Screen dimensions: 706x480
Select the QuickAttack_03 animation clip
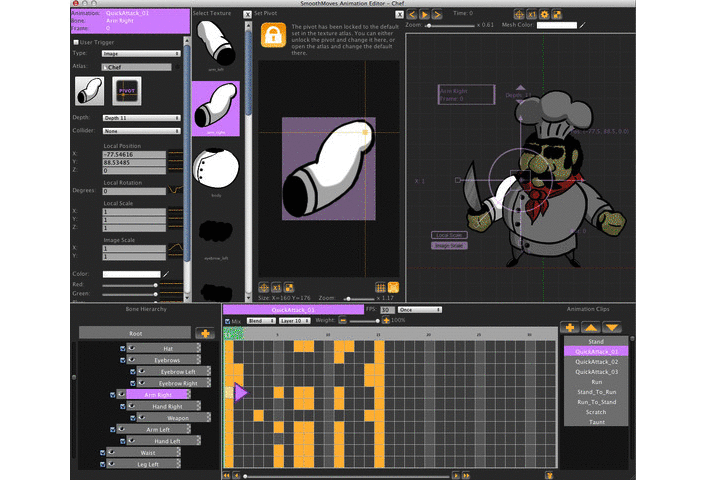click(596, 372)
